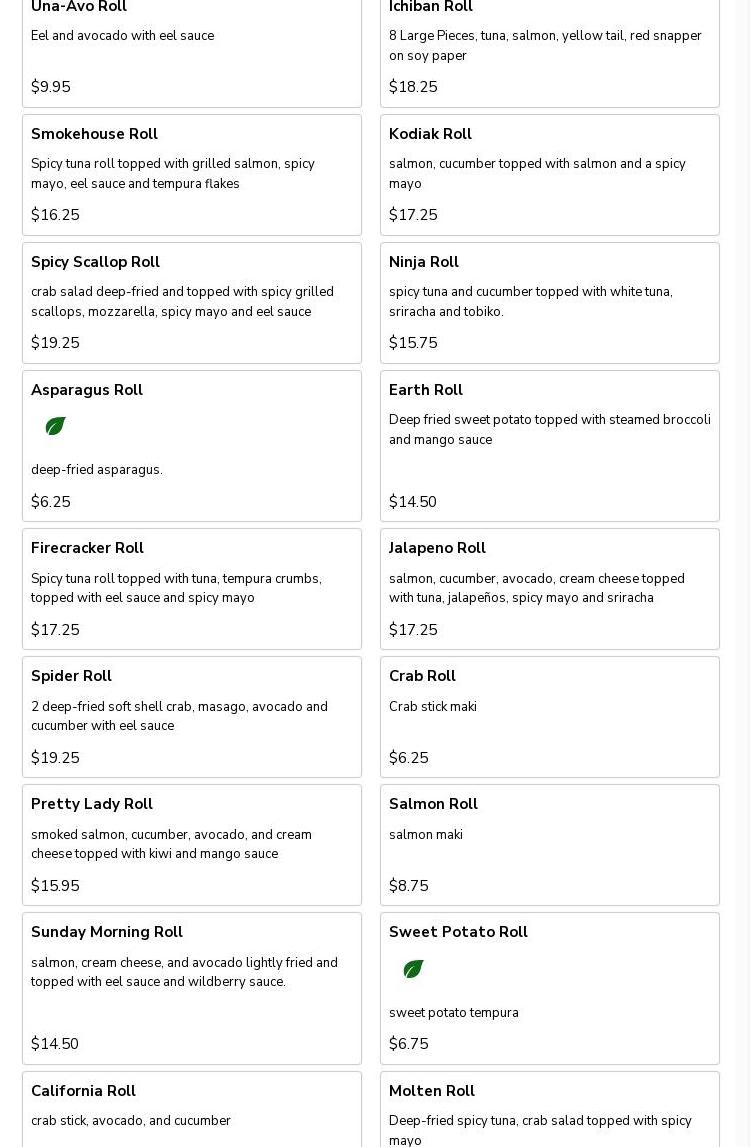This screenshot has height=1147, width=750.
Task: Select the Spider Roll card
Action: point(192,717)
